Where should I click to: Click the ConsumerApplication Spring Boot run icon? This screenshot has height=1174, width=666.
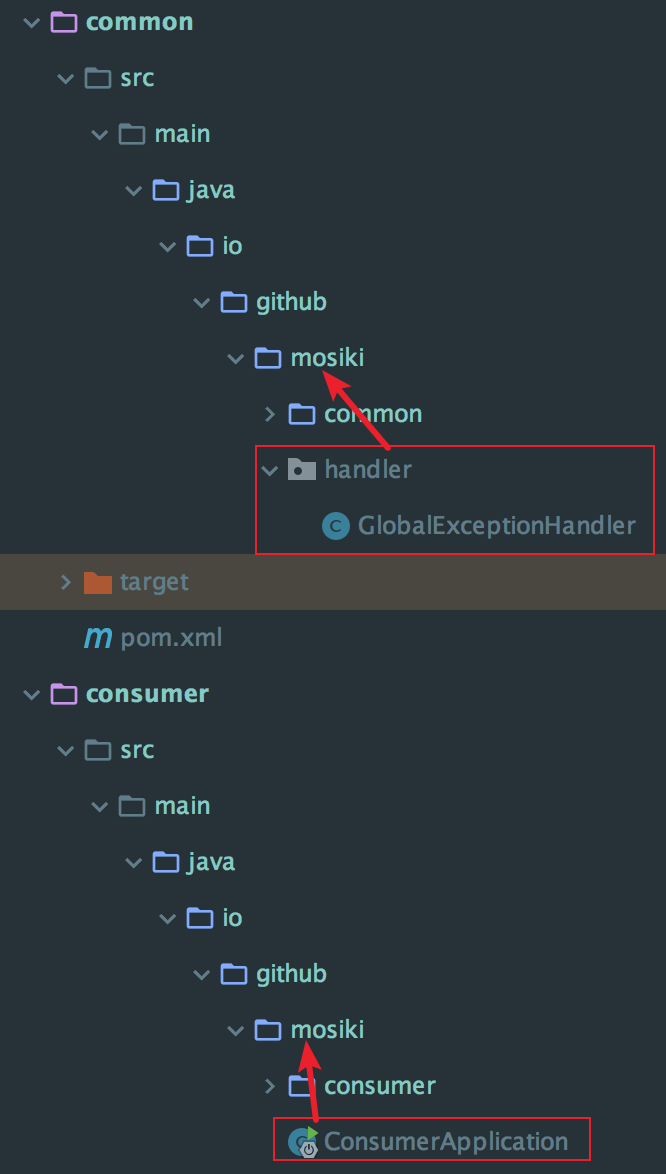pyautogui.click(x=303, y=1142)
